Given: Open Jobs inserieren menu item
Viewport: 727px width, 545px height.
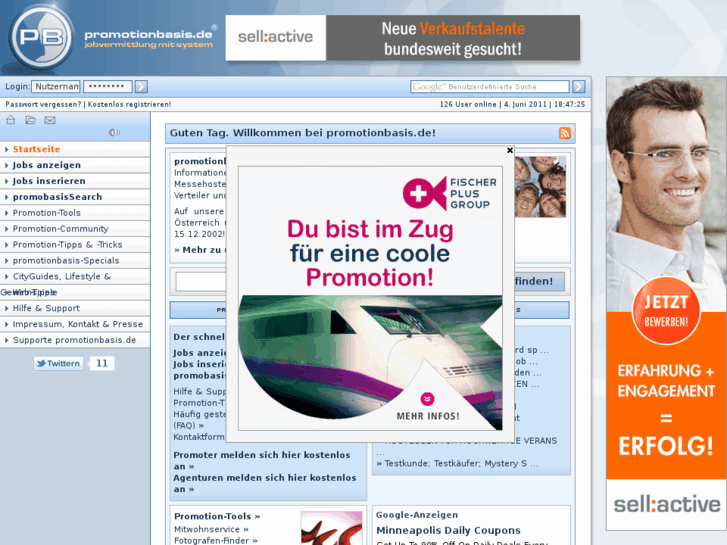Looking at the screenshot, I should (x=49, y=181).
